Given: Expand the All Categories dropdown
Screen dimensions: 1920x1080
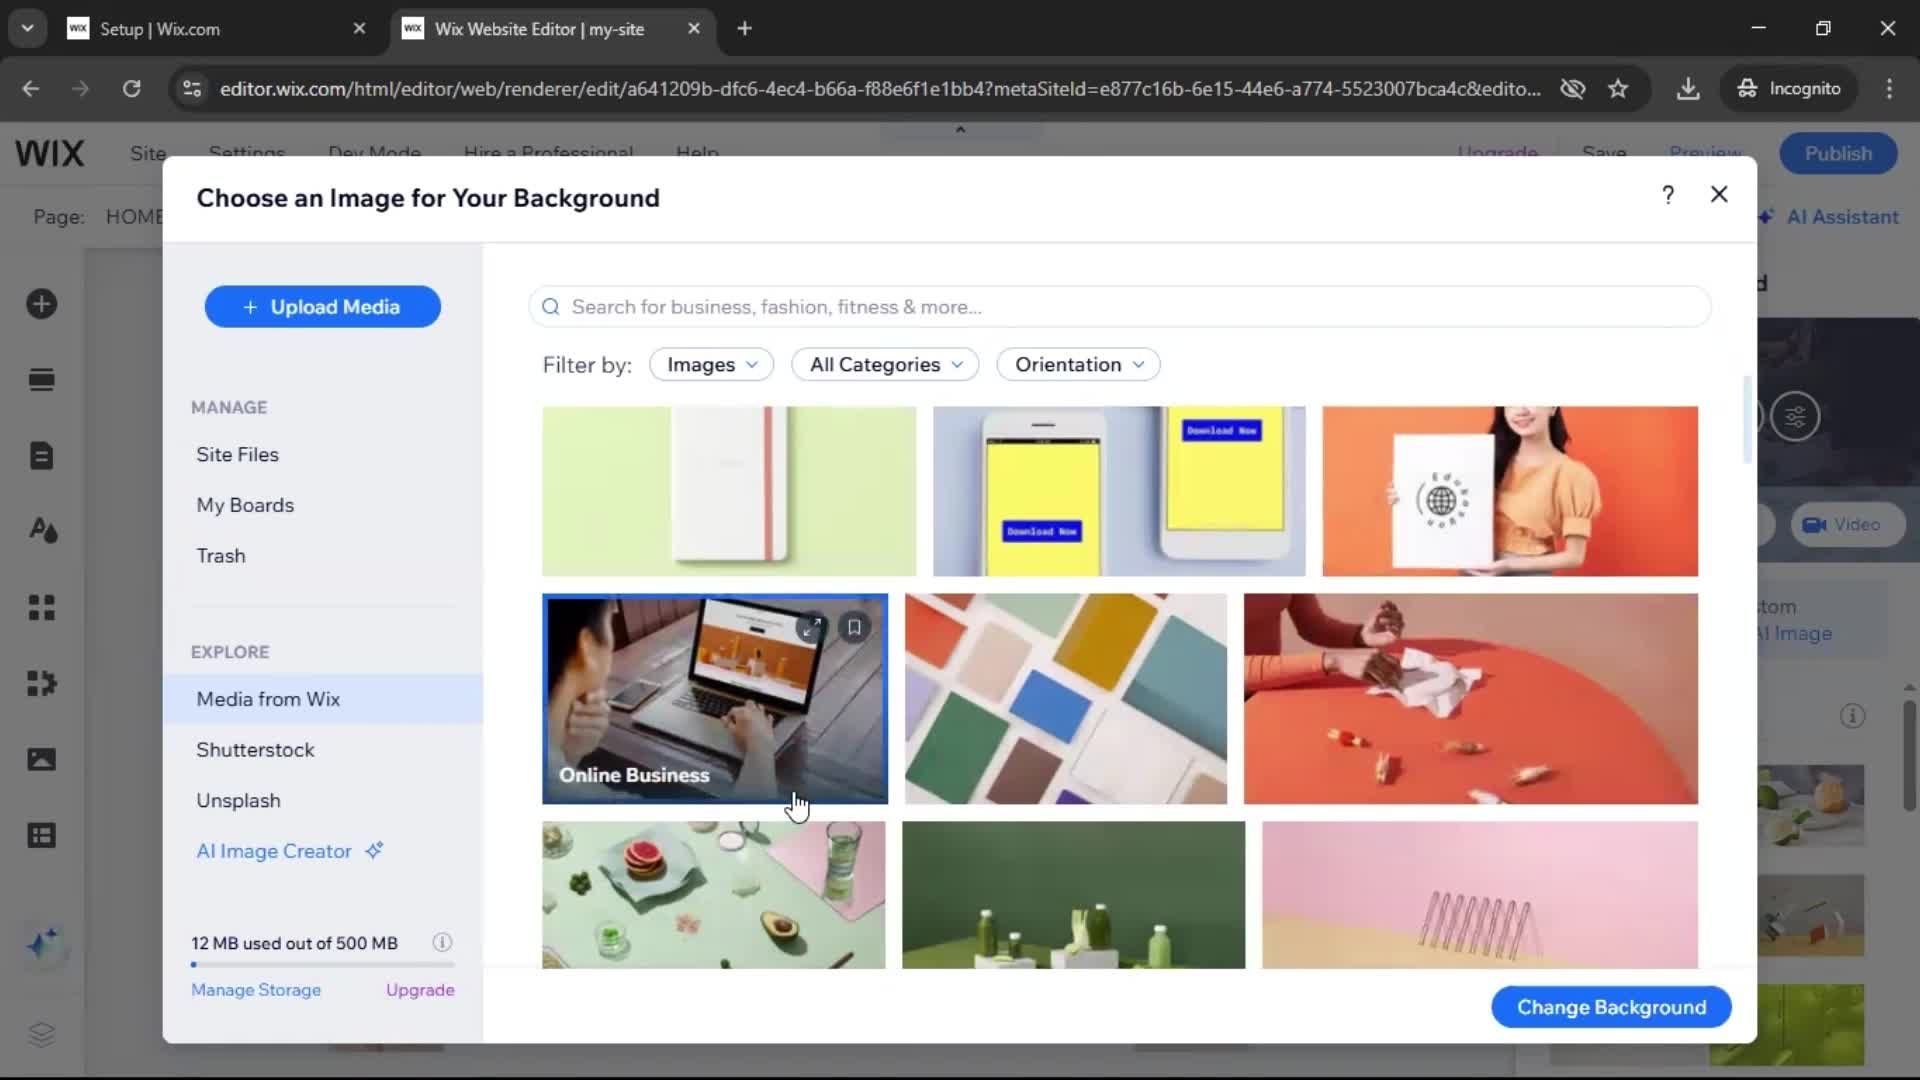Looking at the screenshot, I should [885, 365].
